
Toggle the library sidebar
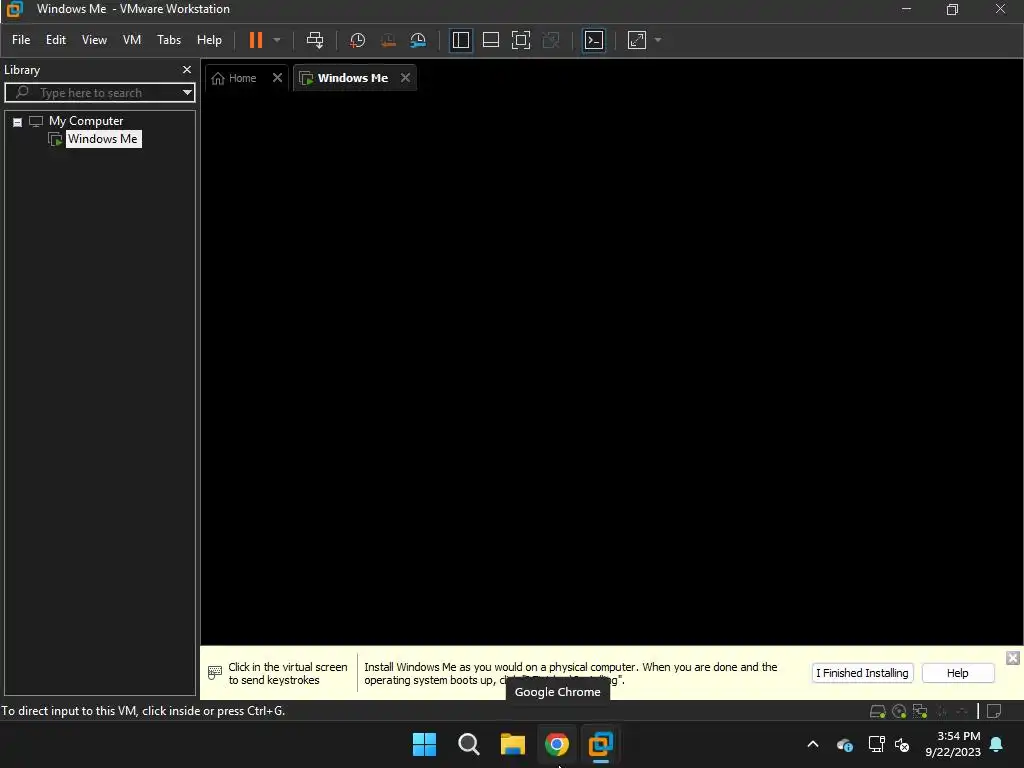point(460,40)
